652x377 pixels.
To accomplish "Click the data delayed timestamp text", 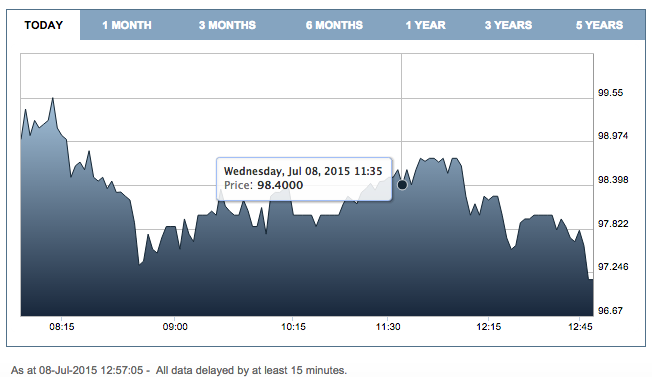I will [179, 370].
